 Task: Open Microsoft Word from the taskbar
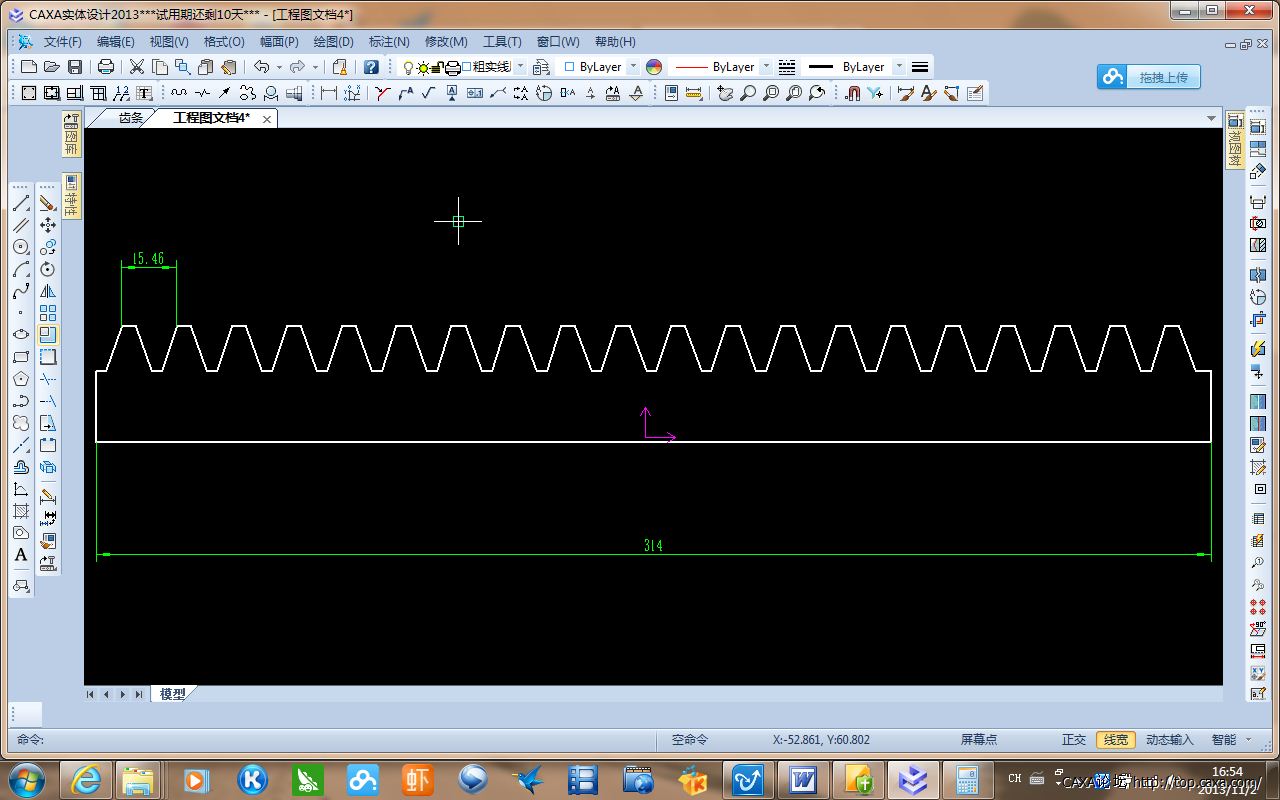click(x=803, y=779)
